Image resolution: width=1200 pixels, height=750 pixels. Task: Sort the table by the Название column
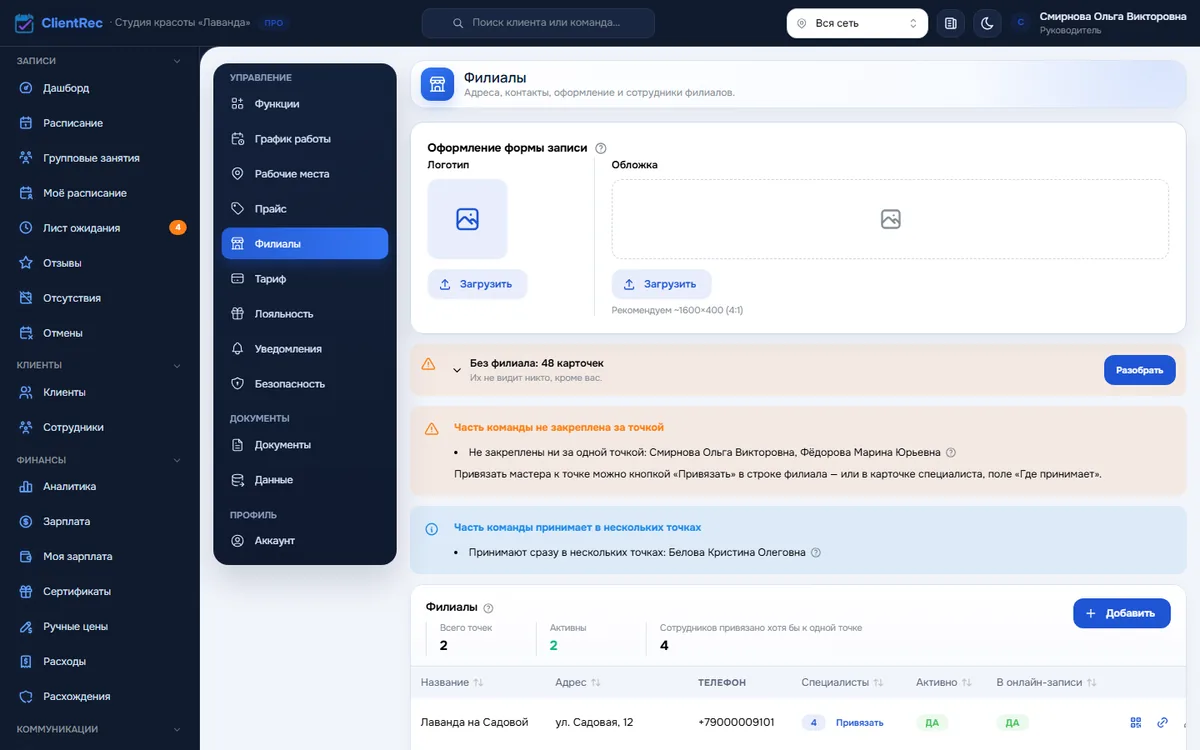(452, 682)
